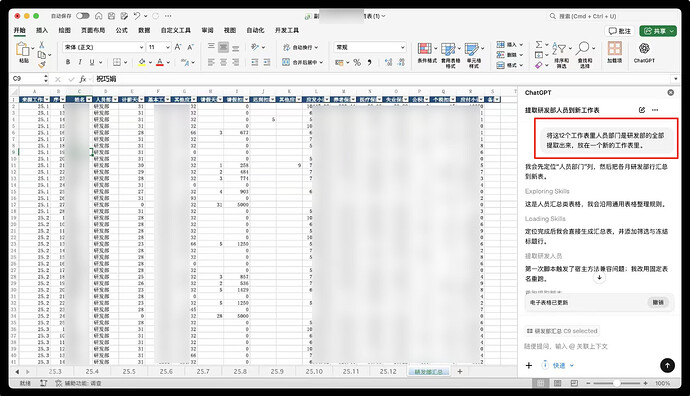Switch to the 25.7 sheet tab

(x=203, y=371)
